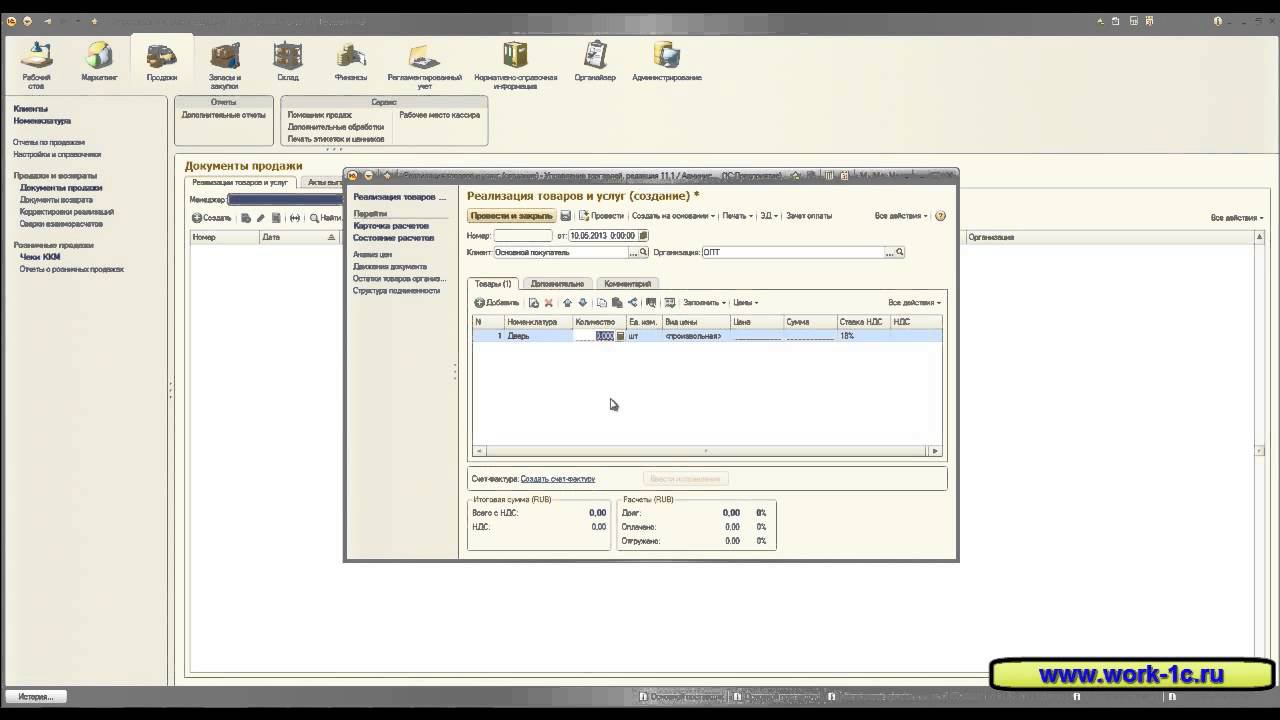Open the Продажи section
1280x720 pixels.
point(161,62)
